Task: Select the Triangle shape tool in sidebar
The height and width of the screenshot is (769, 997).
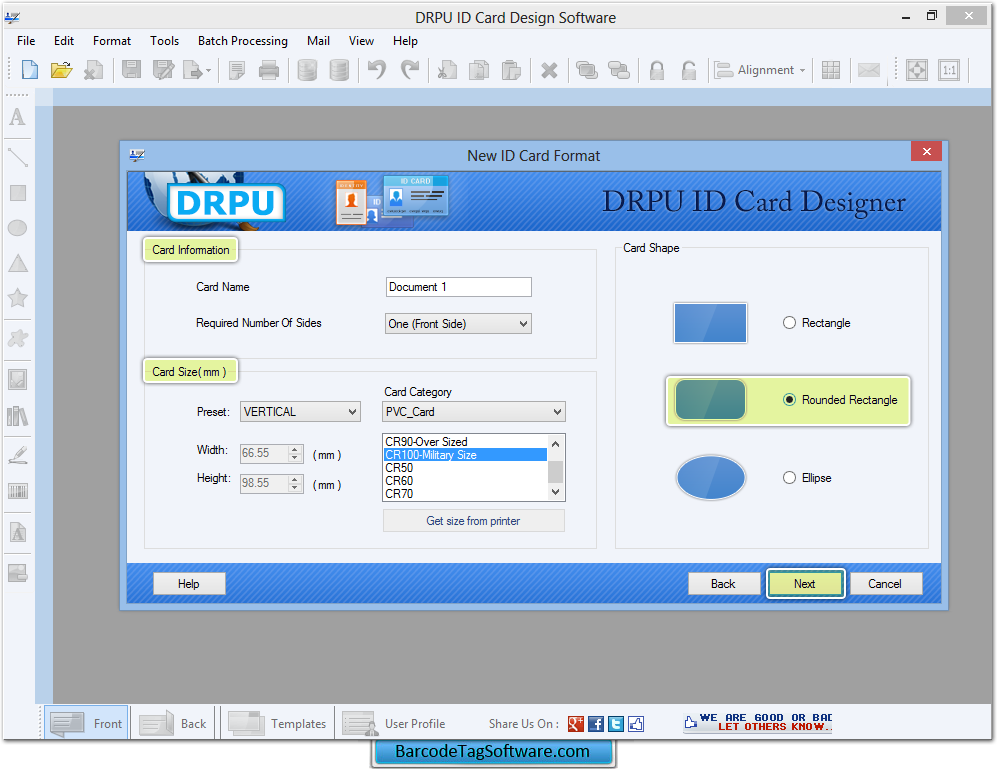Action: click(18, 263)
